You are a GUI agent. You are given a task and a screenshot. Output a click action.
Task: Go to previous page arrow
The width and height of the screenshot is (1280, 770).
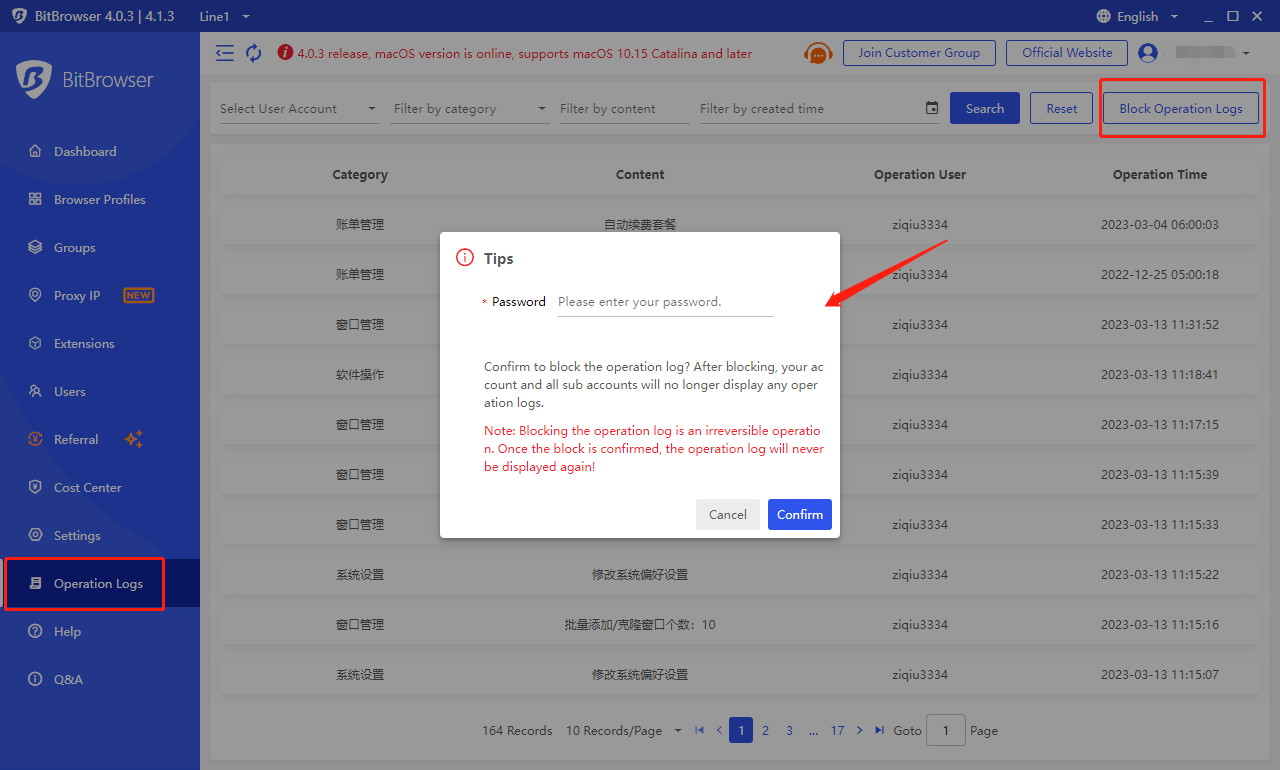719,731
